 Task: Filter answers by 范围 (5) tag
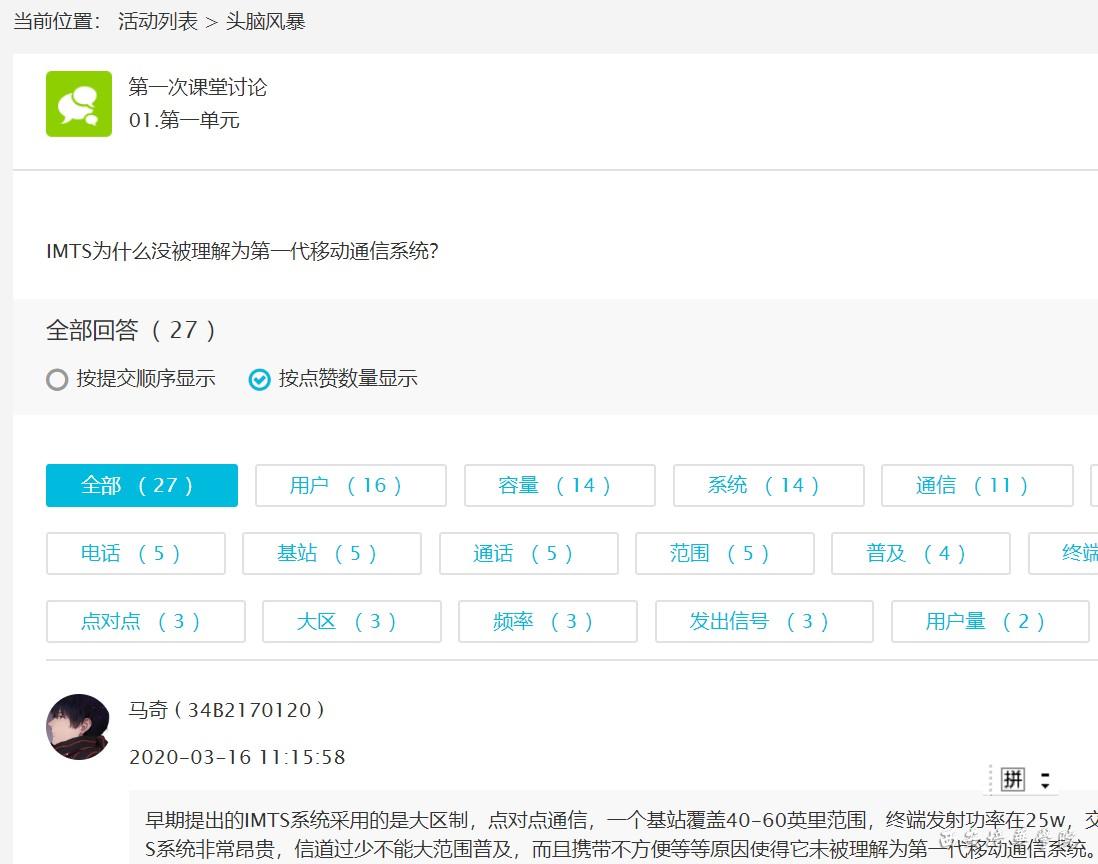pos(724,554)
